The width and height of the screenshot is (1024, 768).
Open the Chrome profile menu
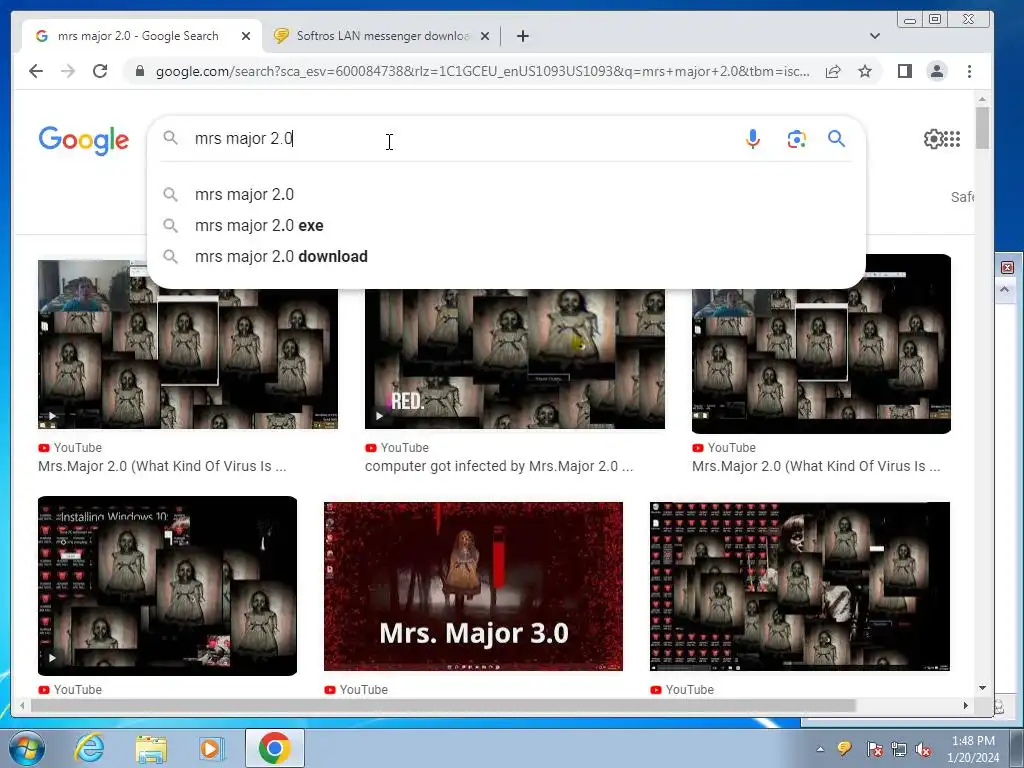tap(936, 71)
